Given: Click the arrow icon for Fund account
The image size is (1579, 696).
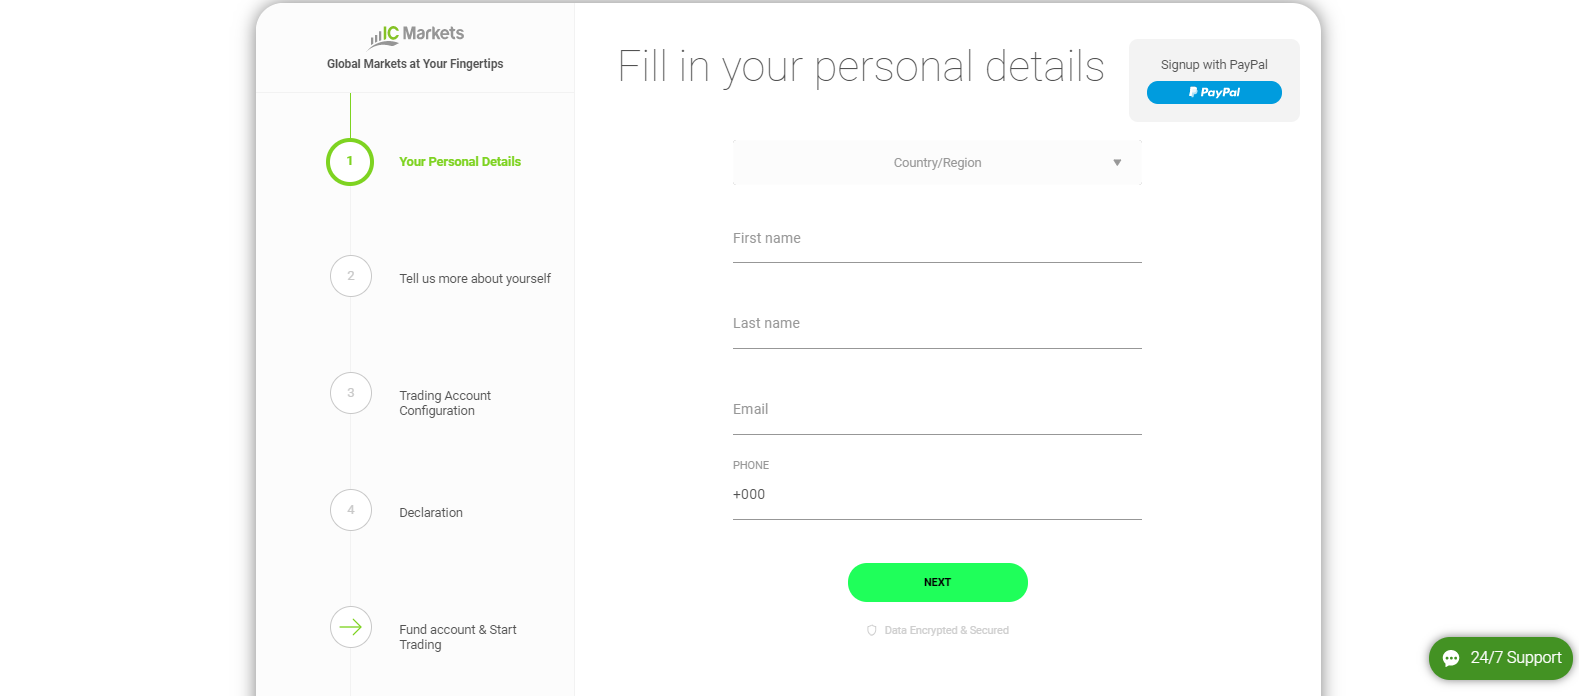Looking at the screenshot, I should coord(351,627).
